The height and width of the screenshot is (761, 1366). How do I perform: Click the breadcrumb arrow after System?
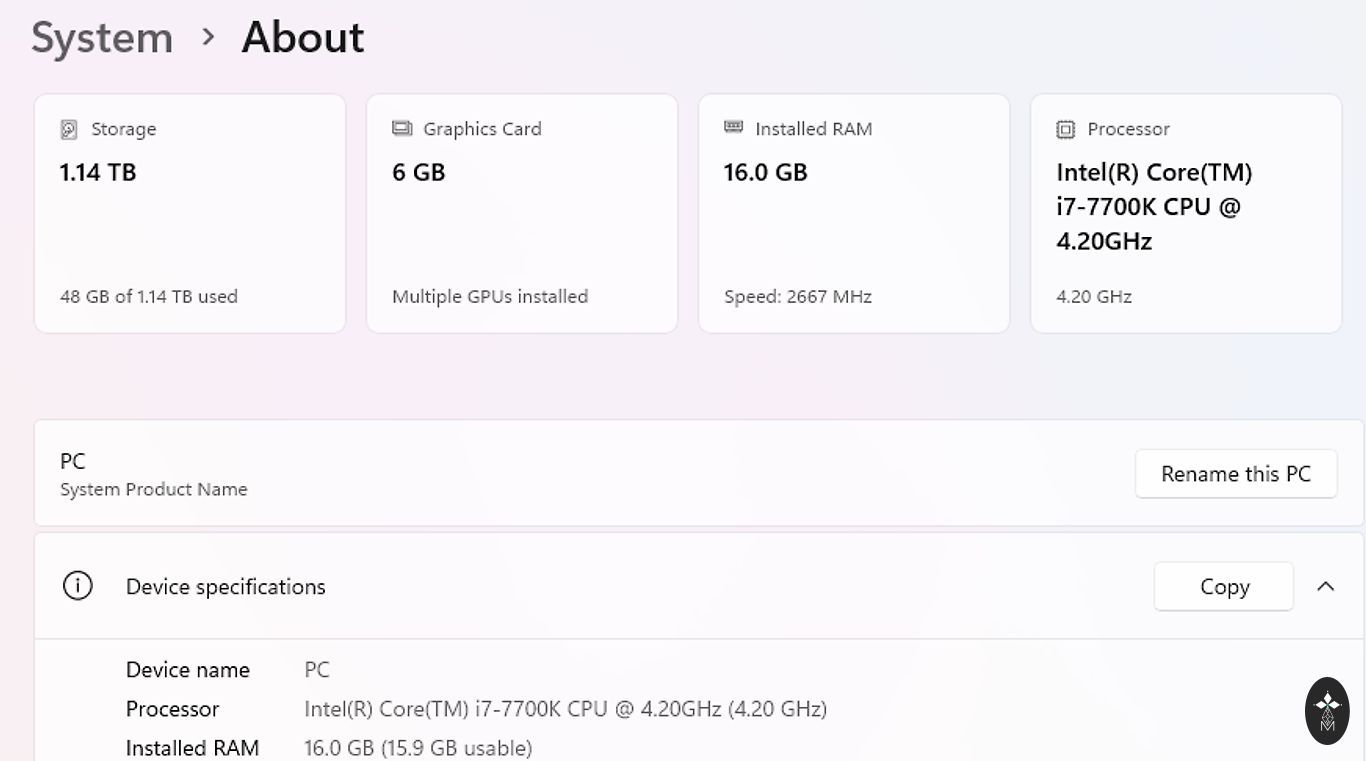pos(208,38)
